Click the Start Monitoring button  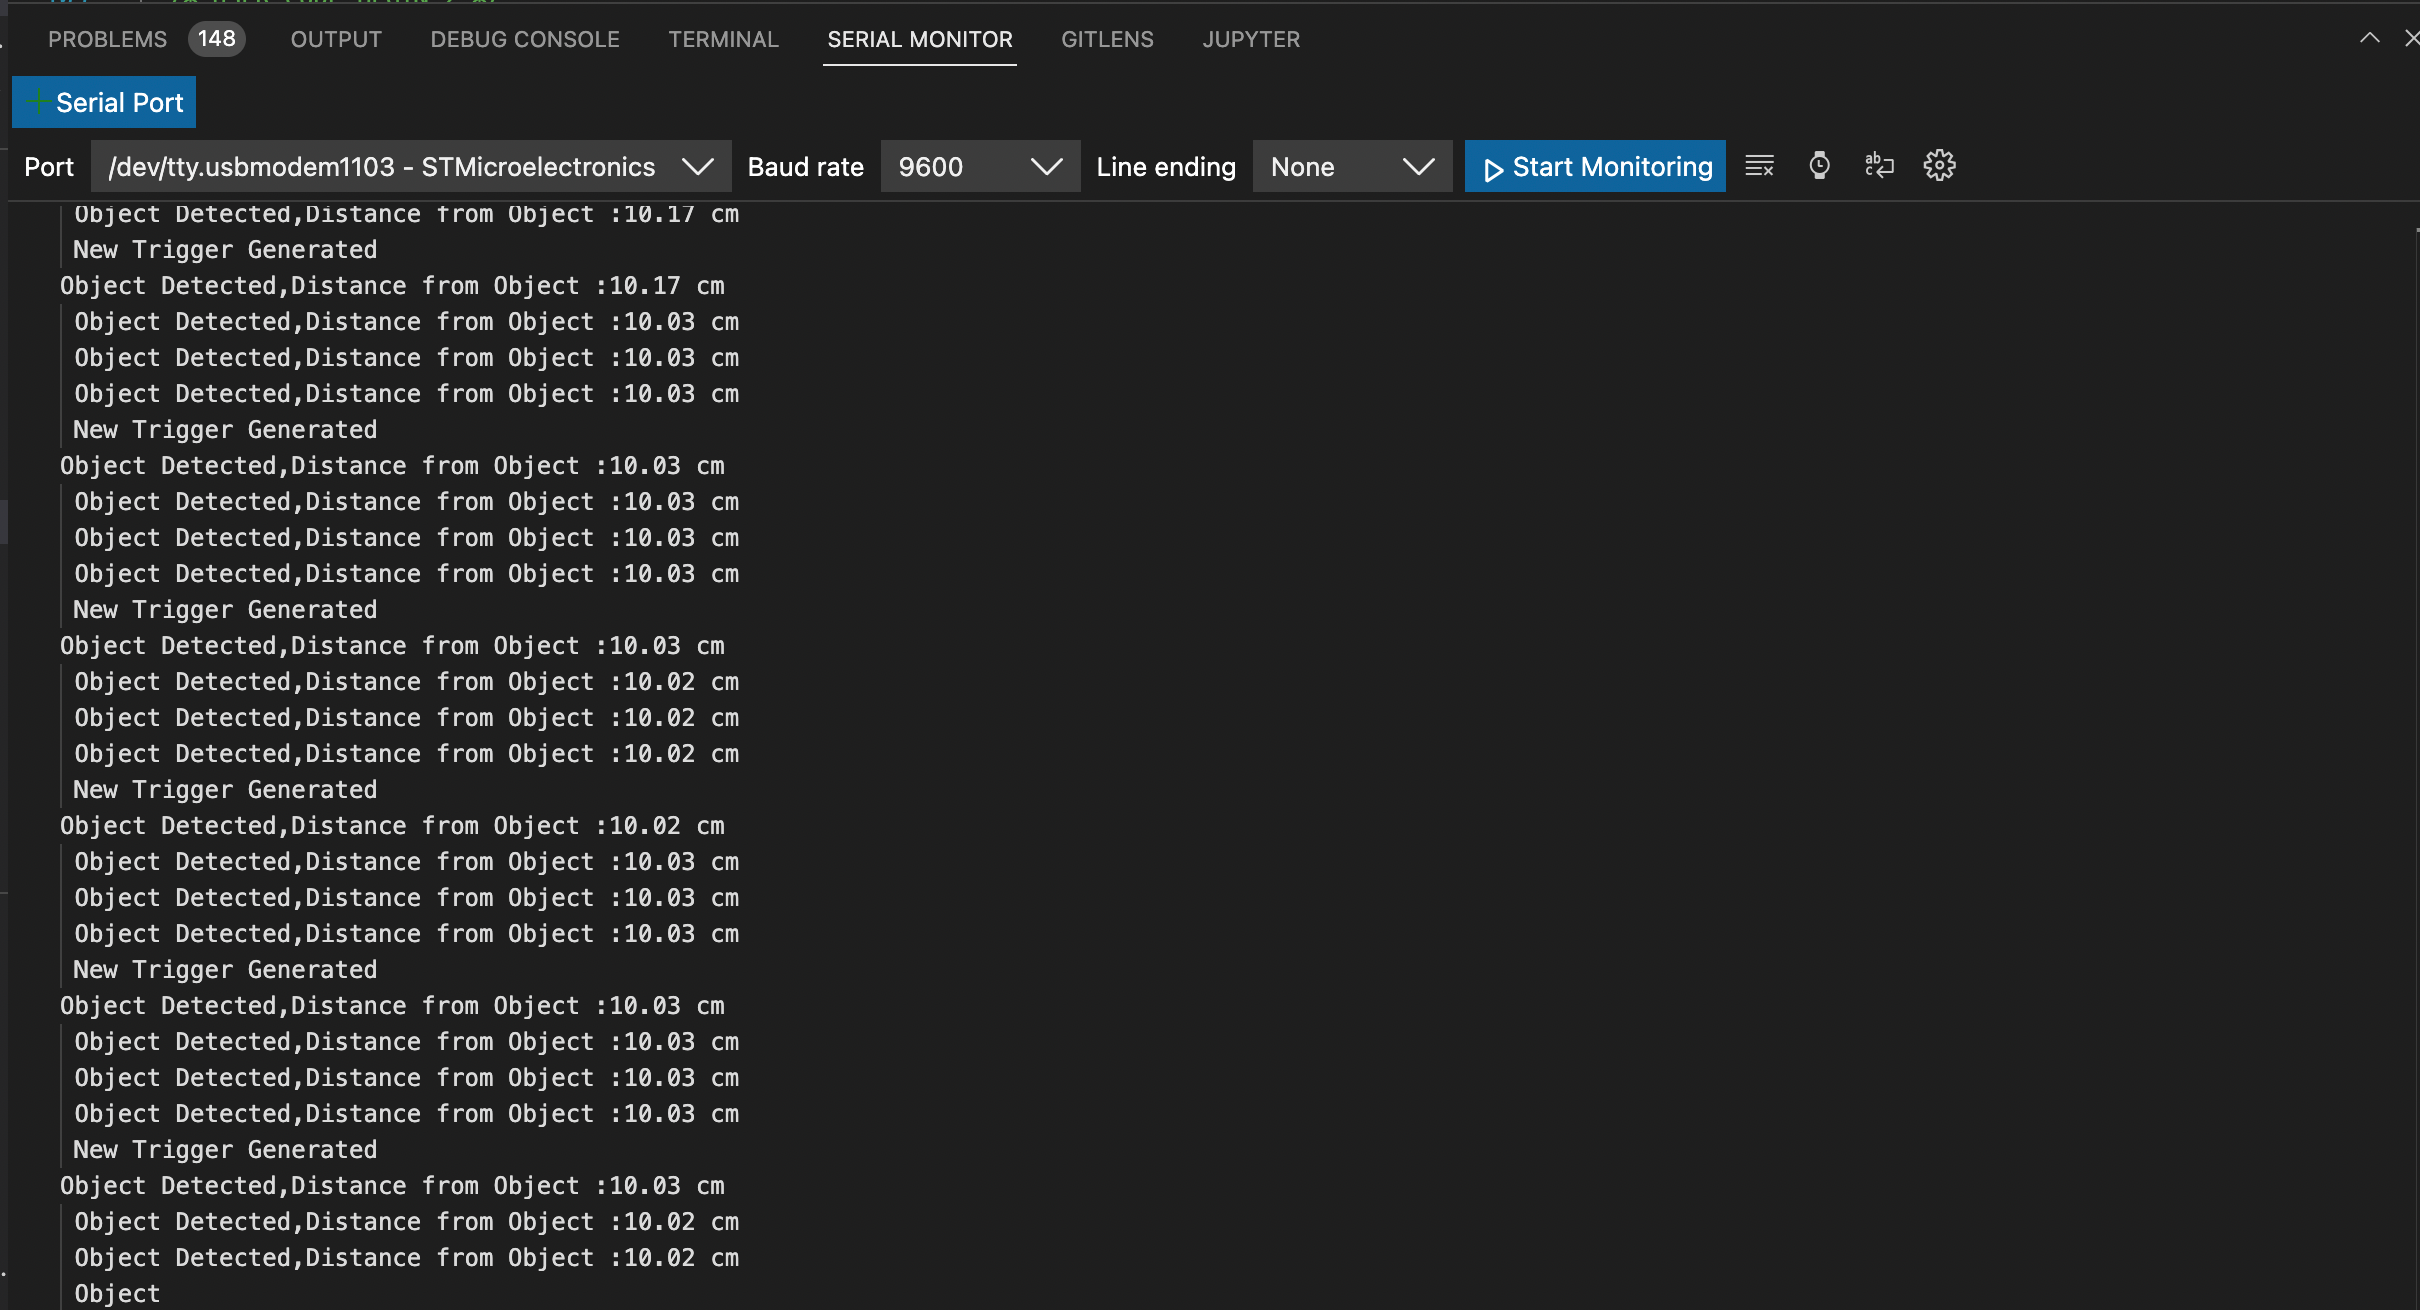[x=1594, y=166]
